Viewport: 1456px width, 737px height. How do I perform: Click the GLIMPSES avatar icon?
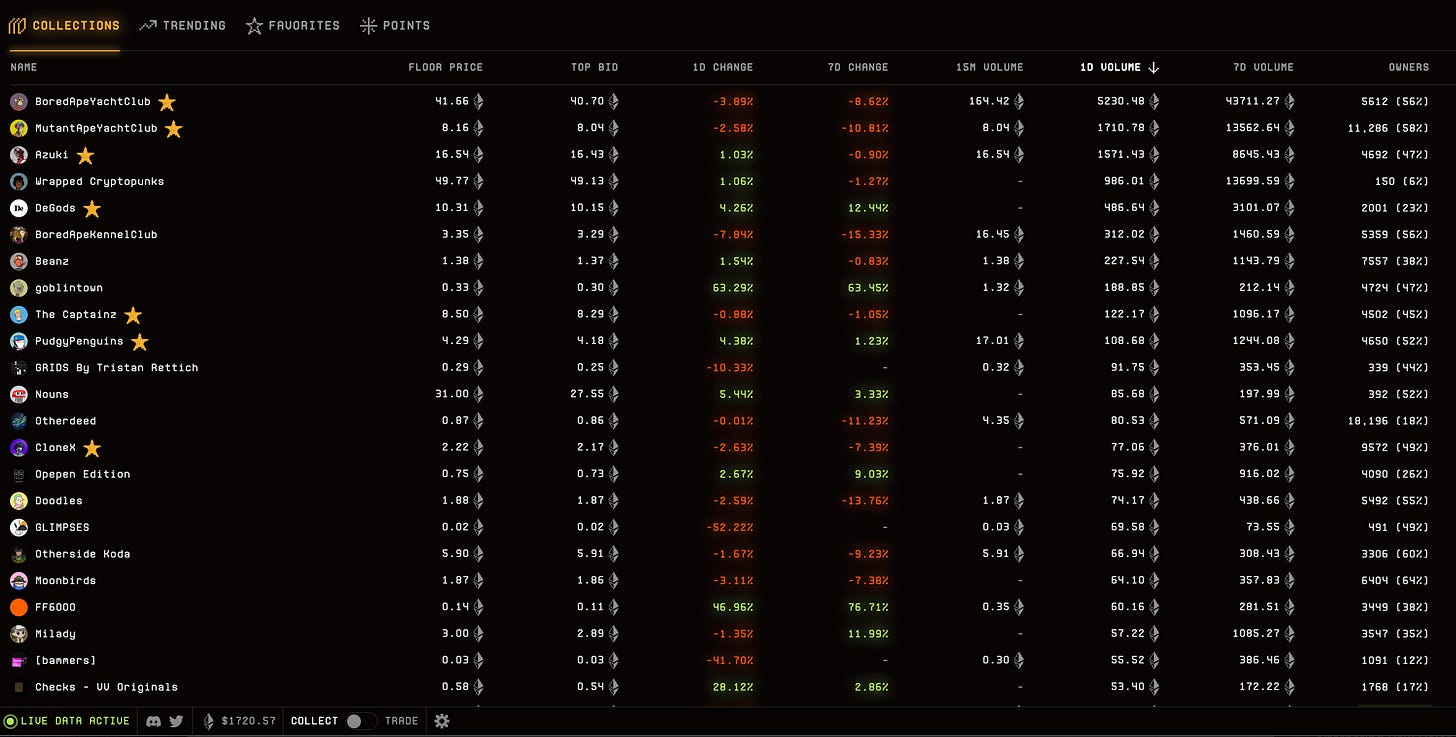[19, 527]
